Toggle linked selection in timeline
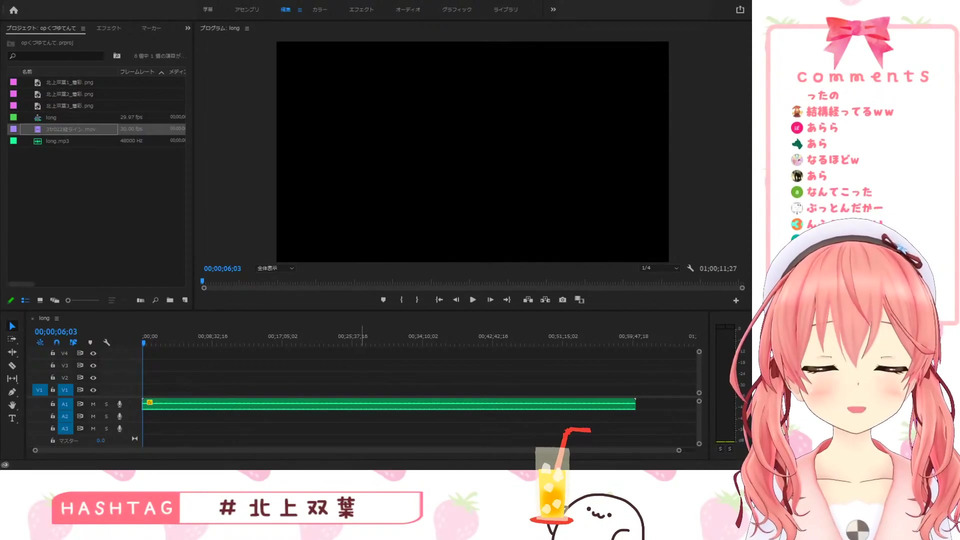 (73, 342)
